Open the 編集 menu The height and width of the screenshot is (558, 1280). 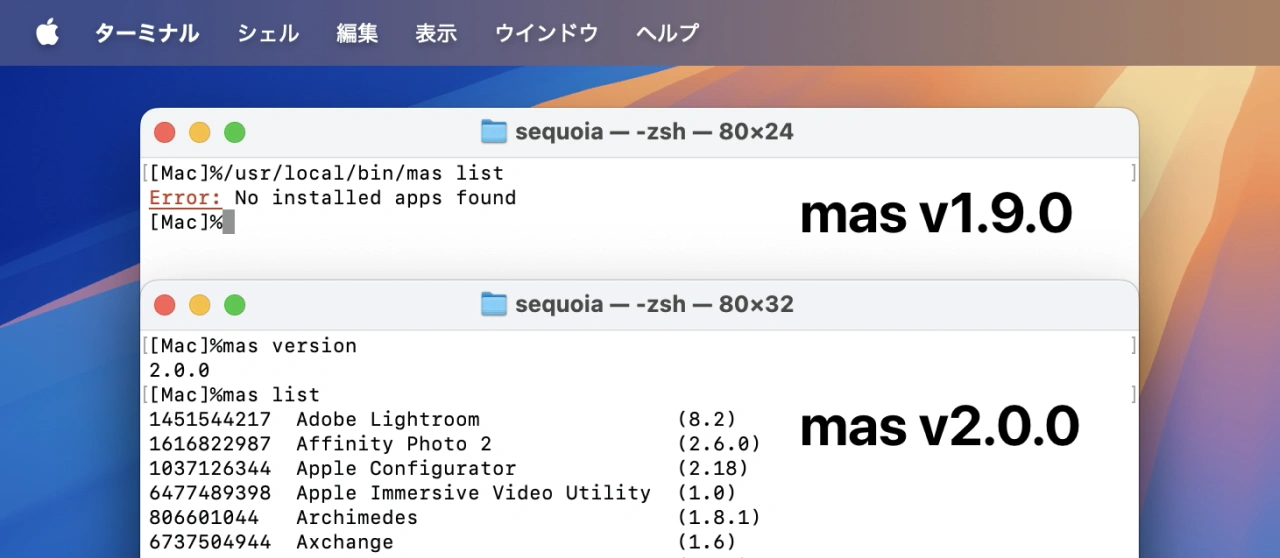pyautogui.click(x=357, y=33)
